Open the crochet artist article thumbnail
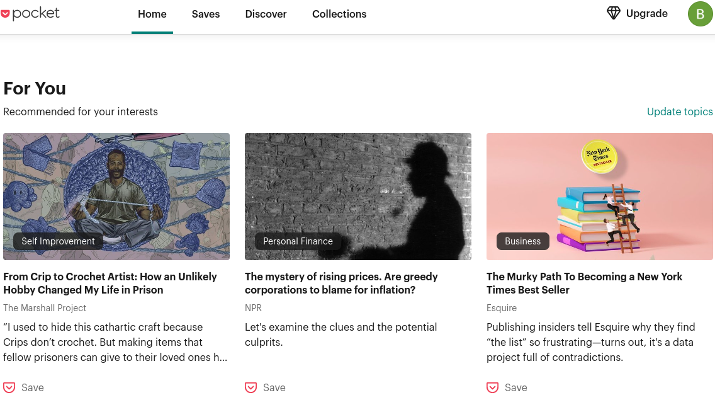This screenshot has width=715, height=400. [x=116, y=196]
